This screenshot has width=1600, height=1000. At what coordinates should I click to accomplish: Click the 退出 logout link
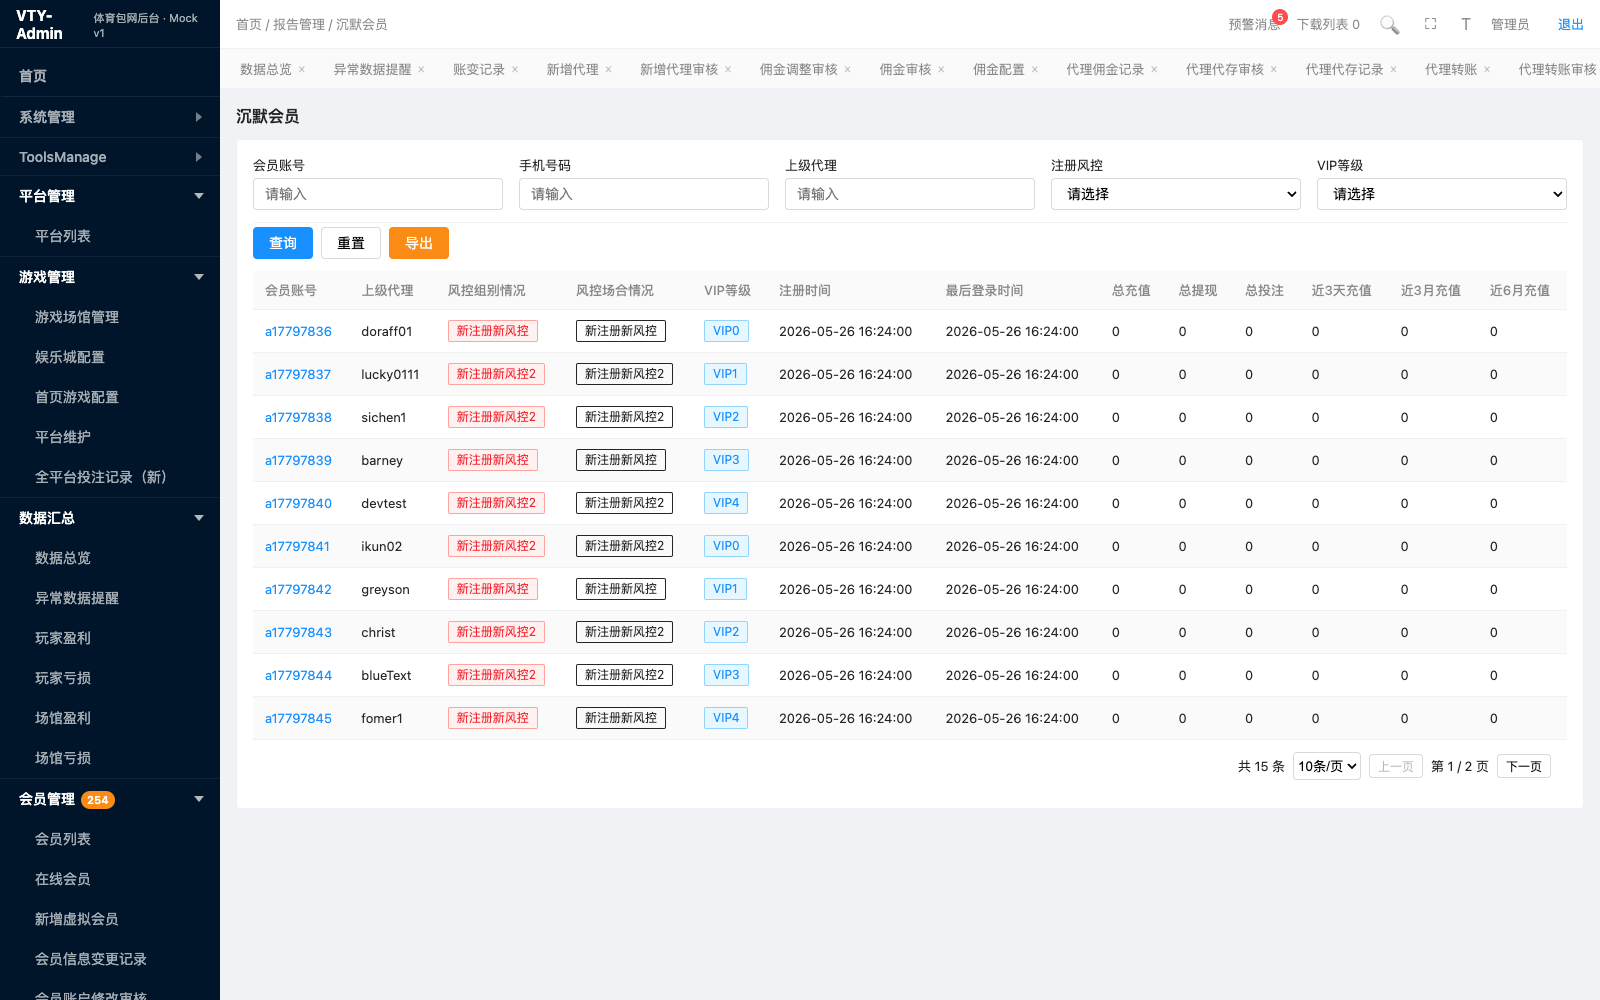(x=1571, y=24)
